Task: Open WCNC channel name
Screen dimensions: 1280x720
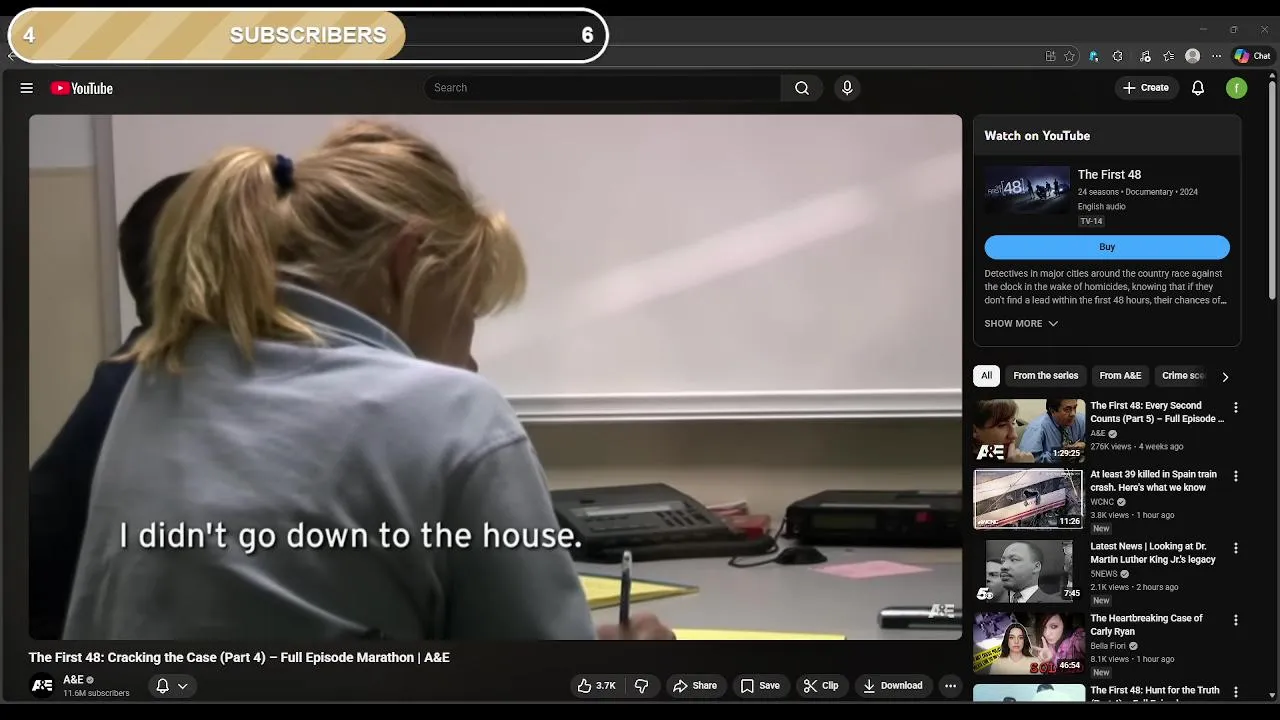Action: (x=1102, y=502)
